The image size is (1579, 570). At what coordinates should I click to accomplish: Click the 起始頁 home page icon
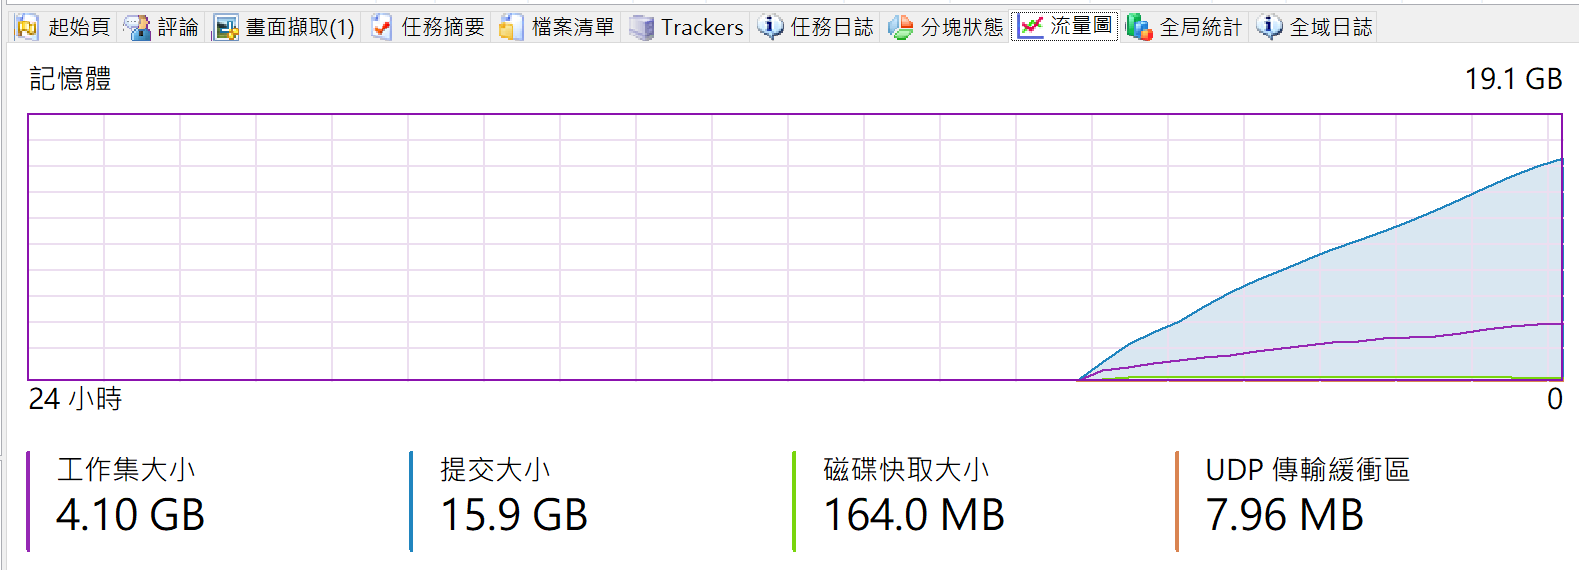tap(27, 27)
